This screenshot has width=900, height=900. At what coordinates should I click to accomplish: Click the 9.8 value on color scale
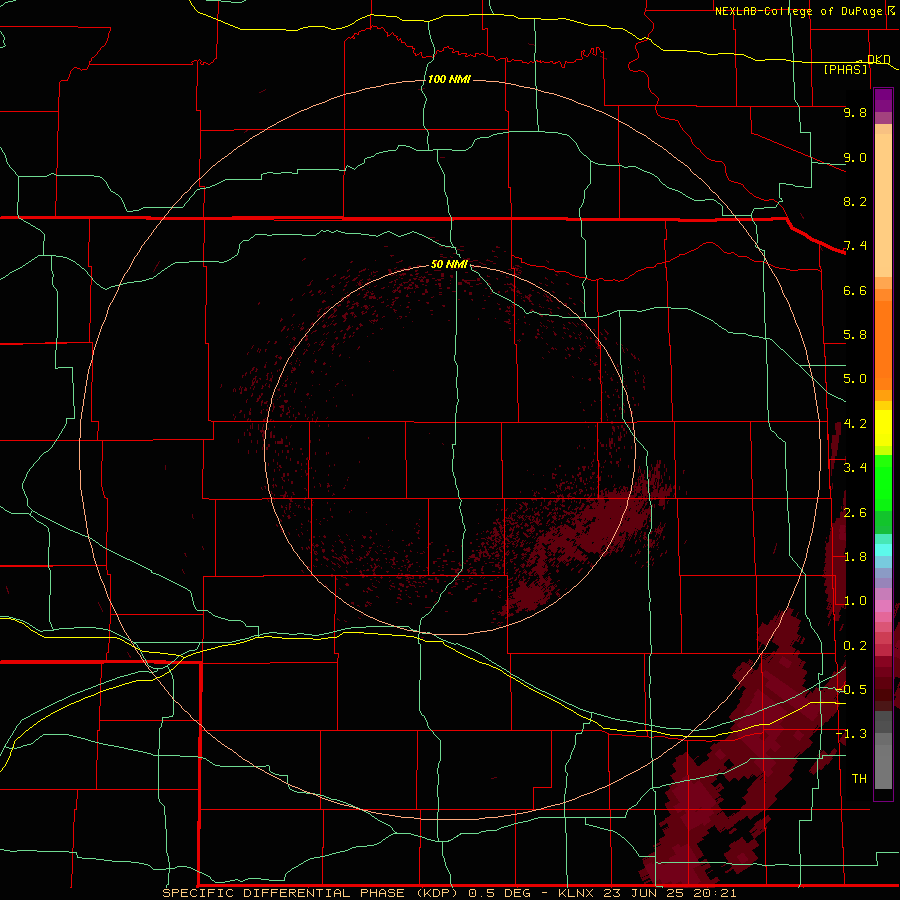pyautogui.click(x=855, y=112)
